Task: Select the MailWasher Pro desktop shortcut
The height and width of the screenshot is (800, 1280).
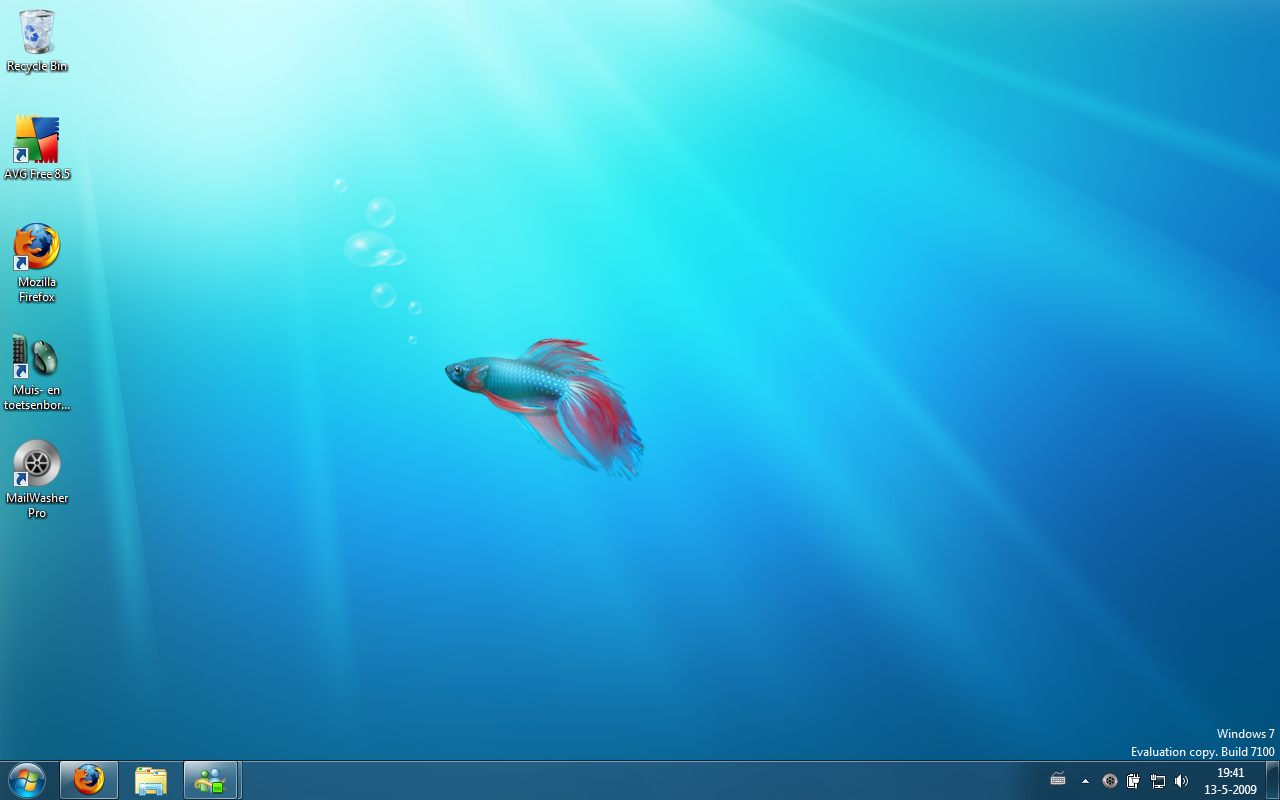Action: (x=37, y=480)
